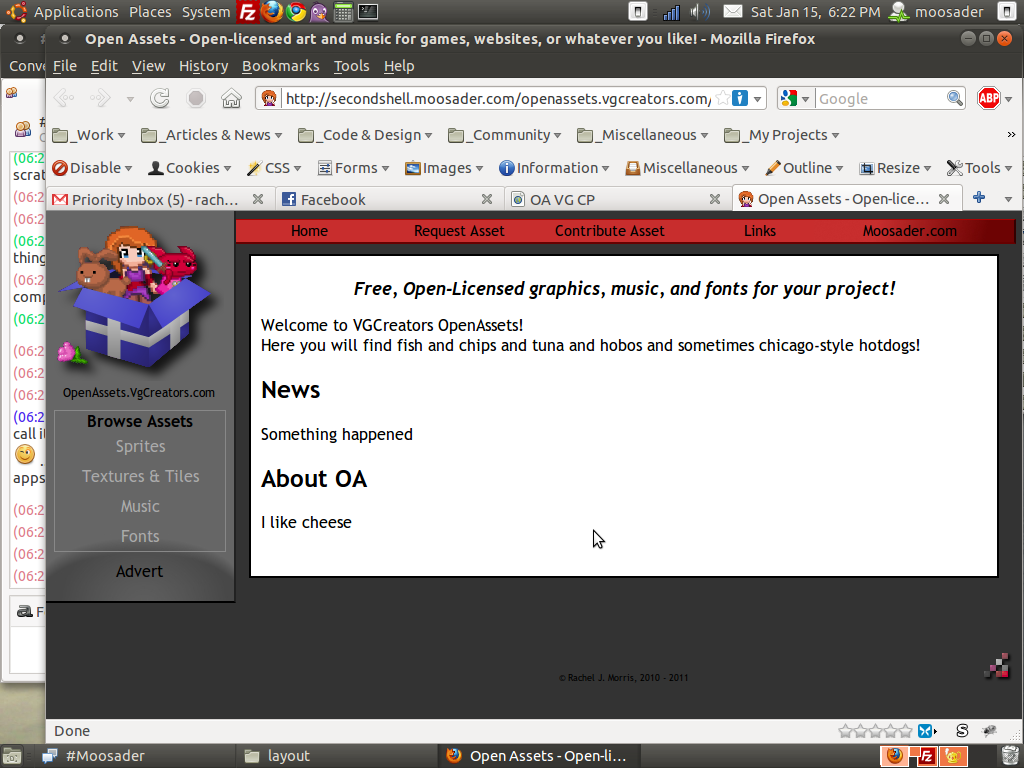Screen dimensions: 1024x768
Task: Open the Sprites asset category
Action: click(140, 447)
